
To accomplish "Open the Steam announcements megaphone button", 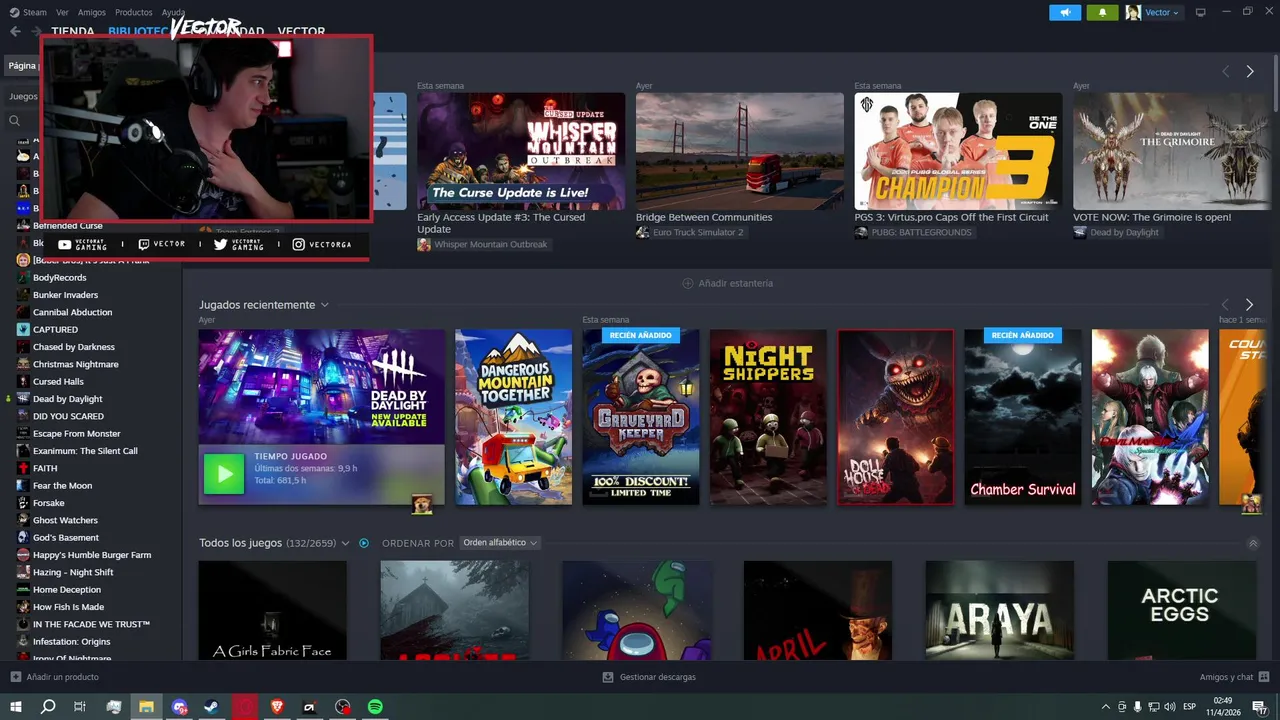I will click(1065, 13).
